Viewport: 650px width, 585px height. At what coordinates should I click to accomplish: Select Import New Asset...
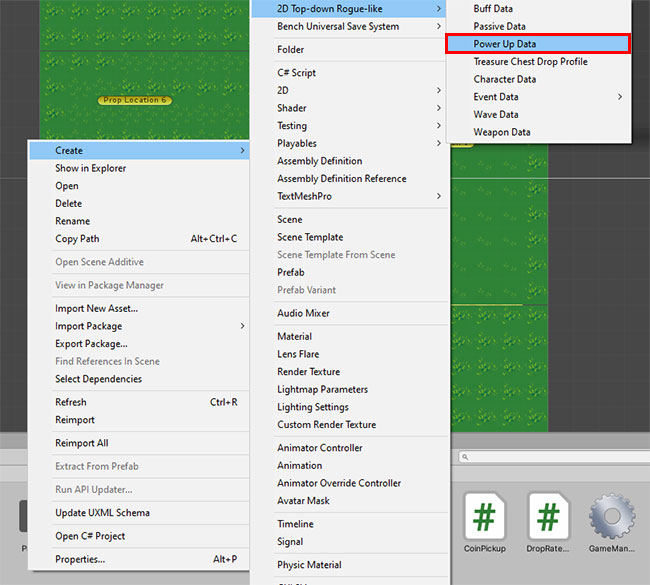139,308
